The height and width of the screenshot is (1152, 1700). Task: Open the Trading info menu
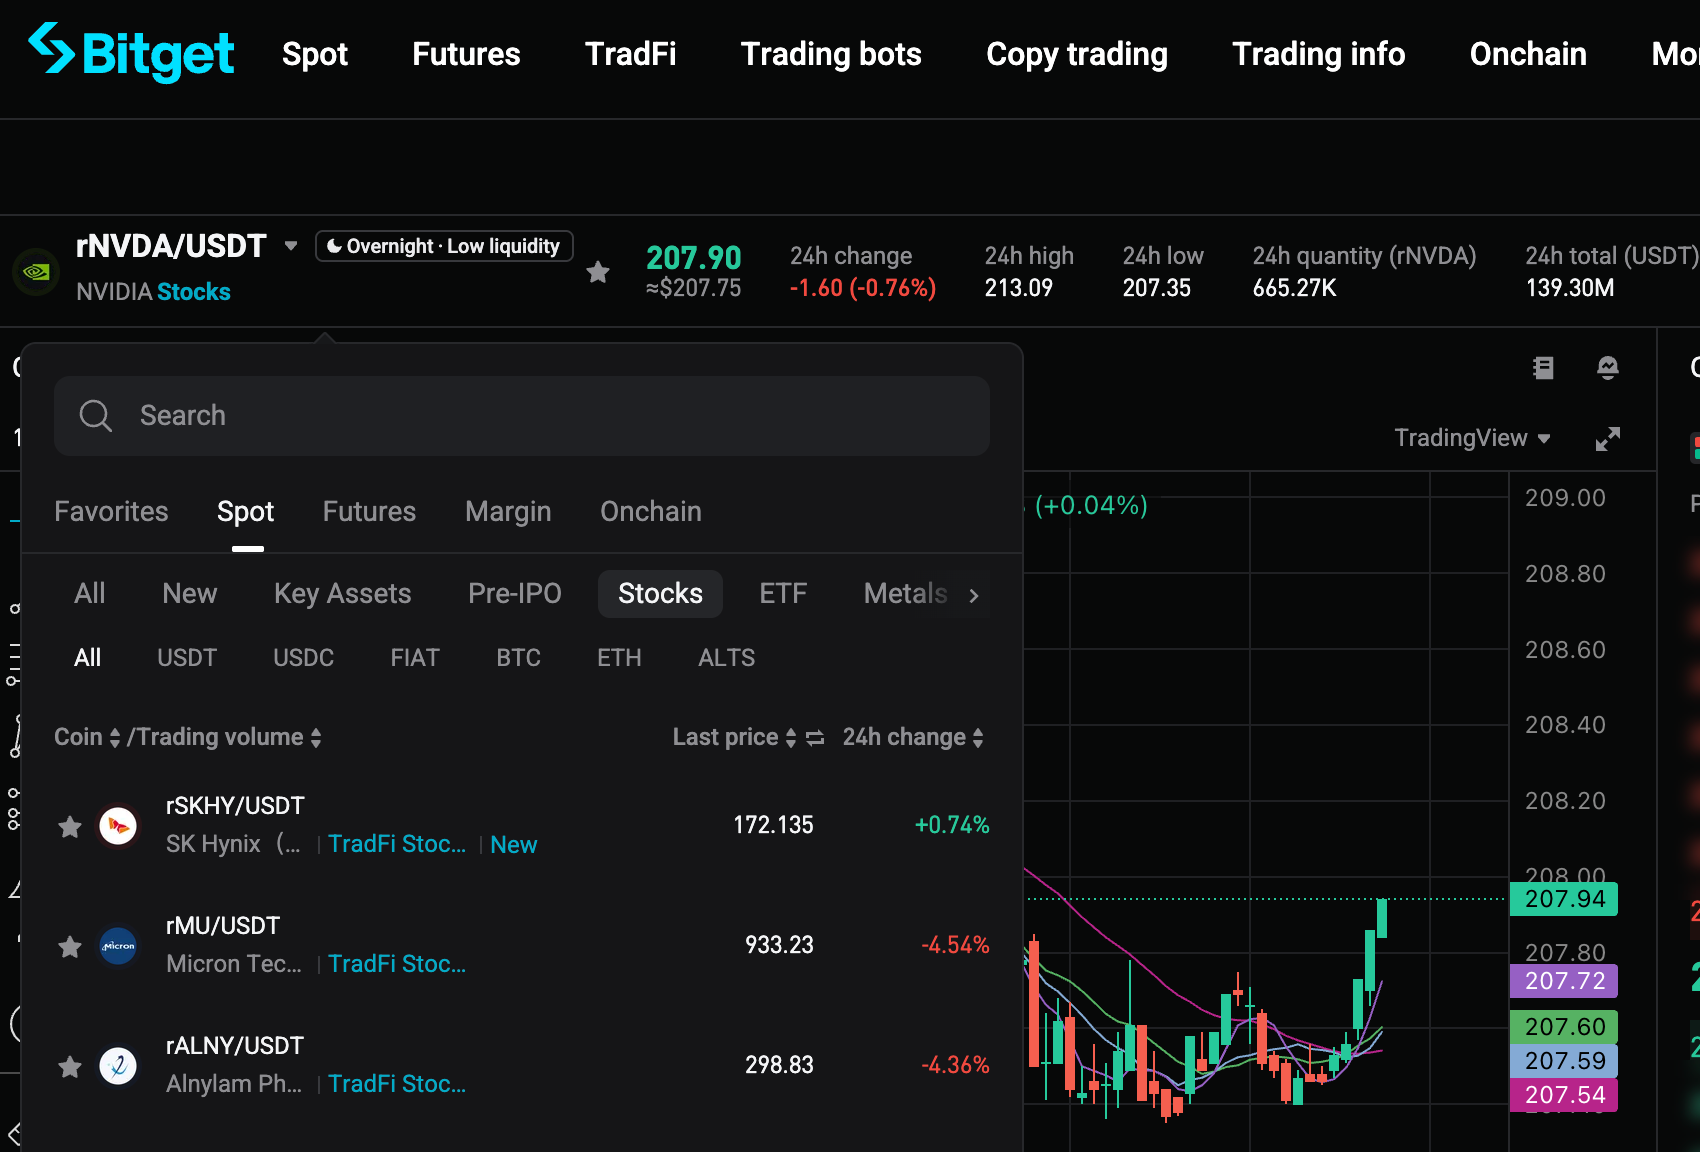click(1319, 54)
